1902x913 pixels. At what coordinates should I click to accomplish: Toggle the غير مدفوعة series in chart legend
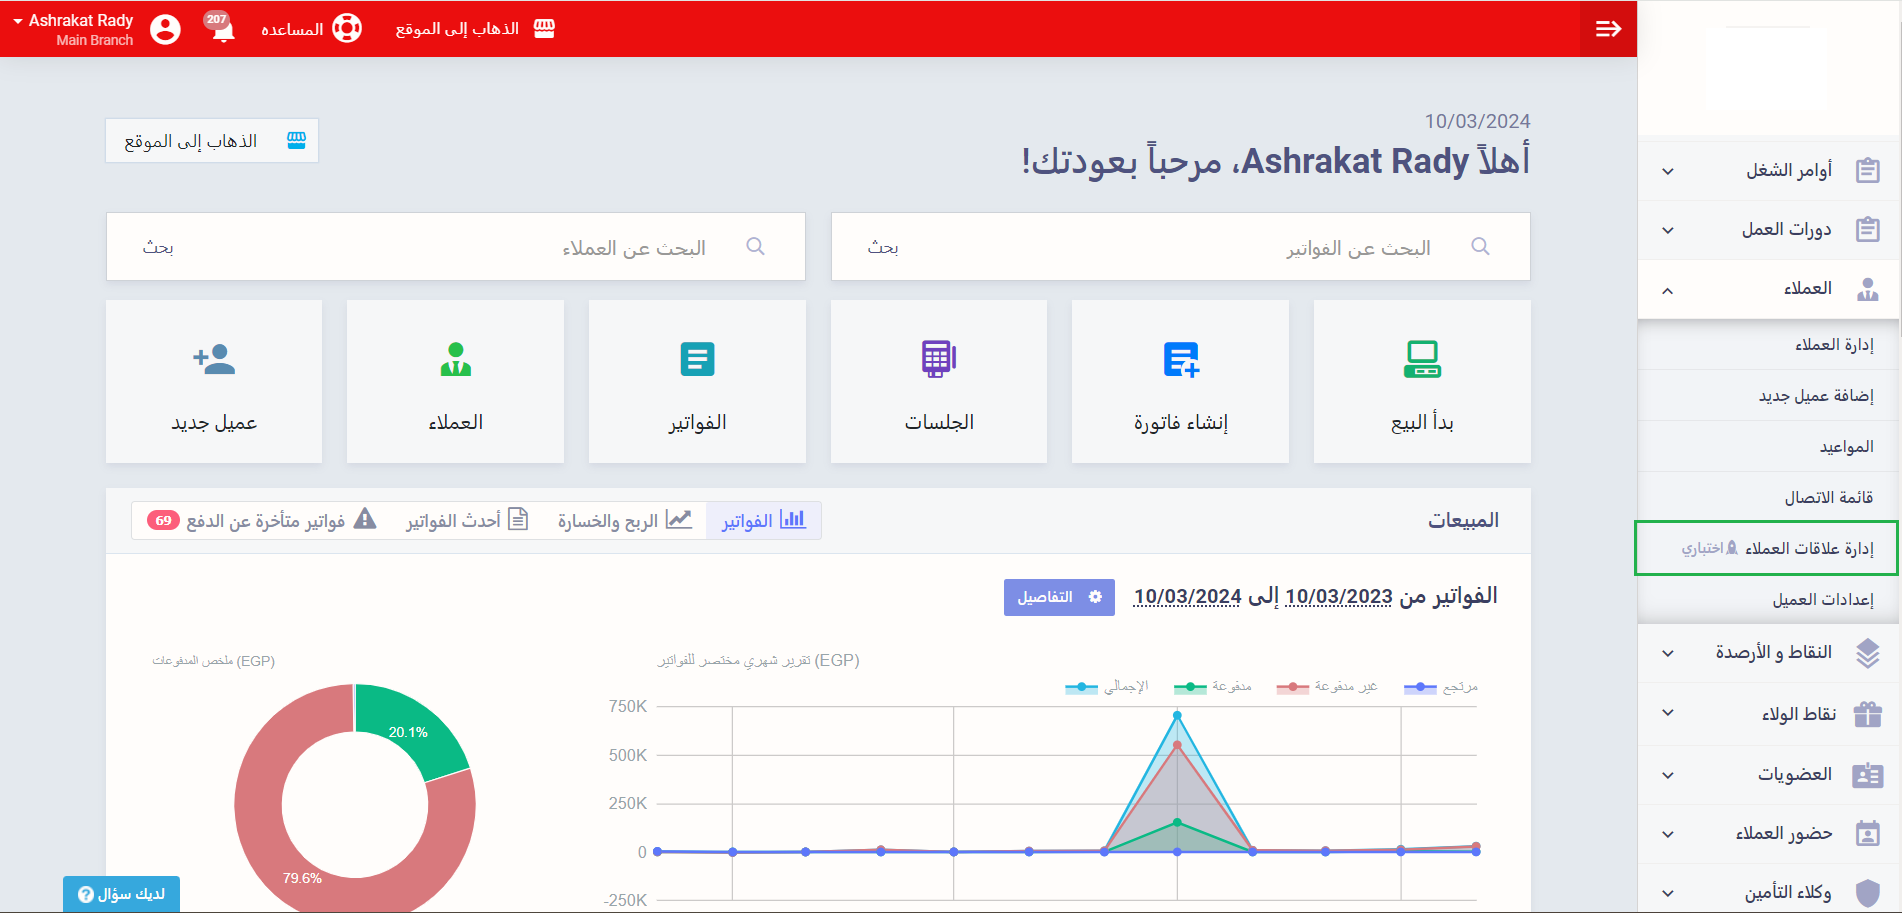click(1327, 687)
